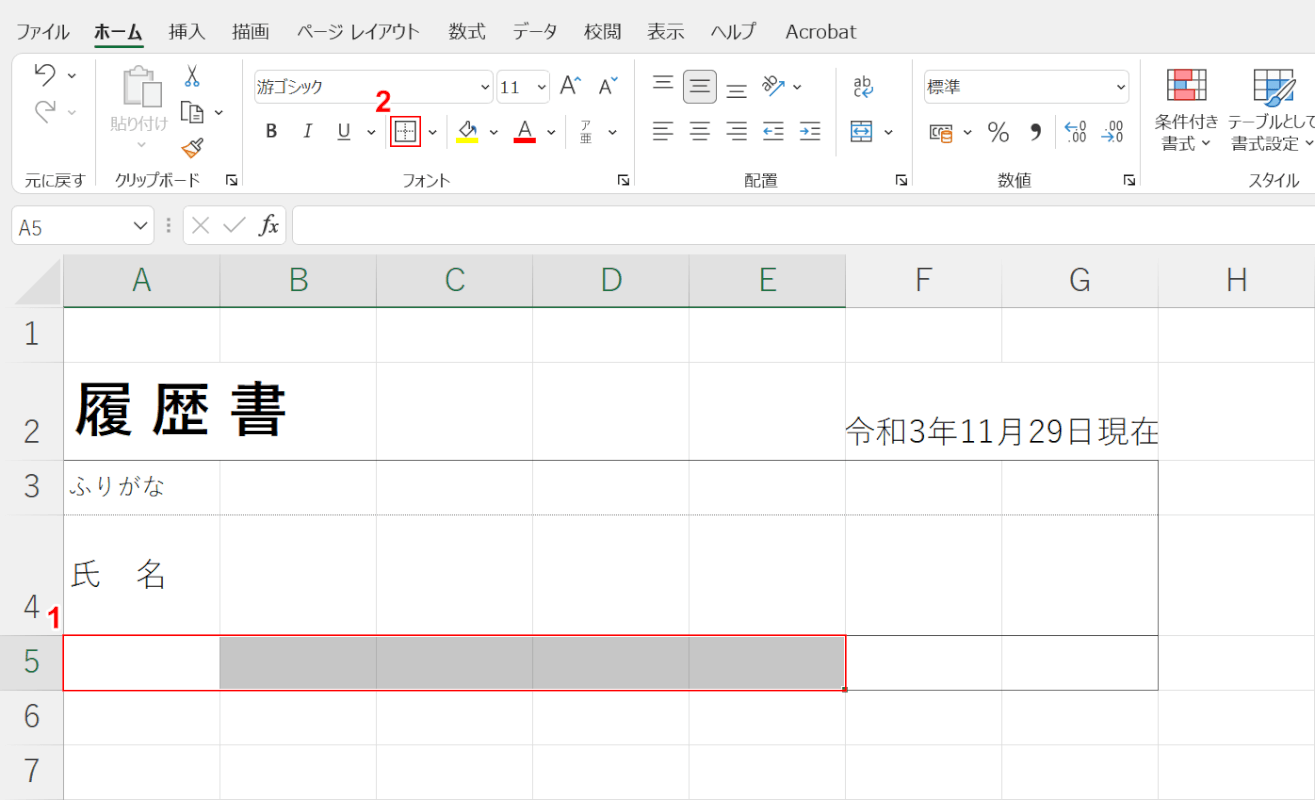Click the Redo arrow icon
This screenshot has width=1315, height=800.
click(46, 111)
